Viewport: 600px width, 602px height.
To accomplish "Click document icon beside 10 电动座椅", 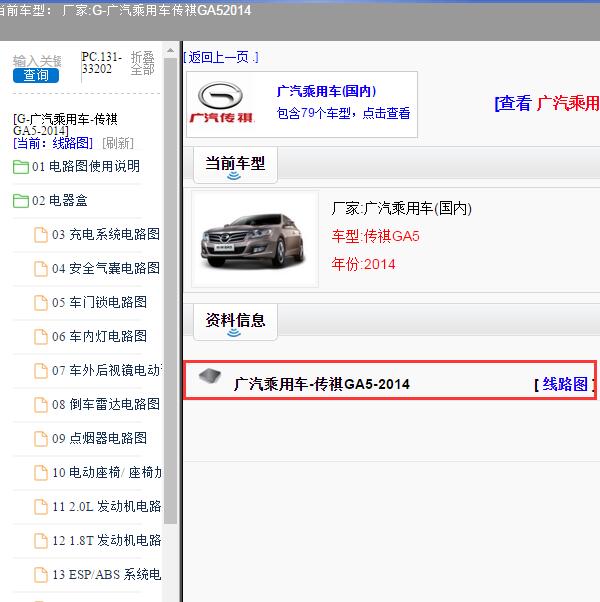I will (x=41, y=473).
